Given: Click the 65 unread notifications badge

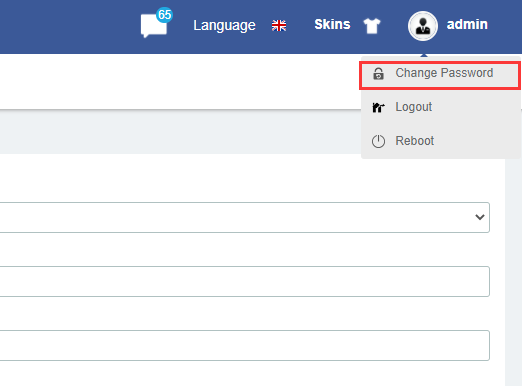Looking at the screenshot, I should pos(164,15).
